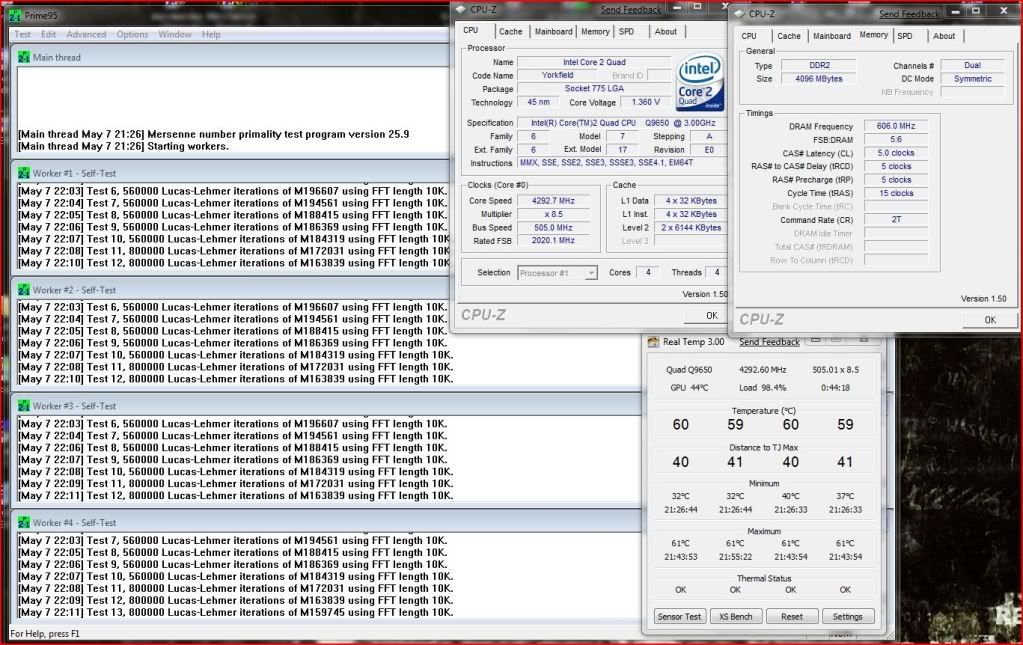Switch to Memory tab in first CPU-Z window
This screenshot has height=645, width=1023.
point(595,31)
